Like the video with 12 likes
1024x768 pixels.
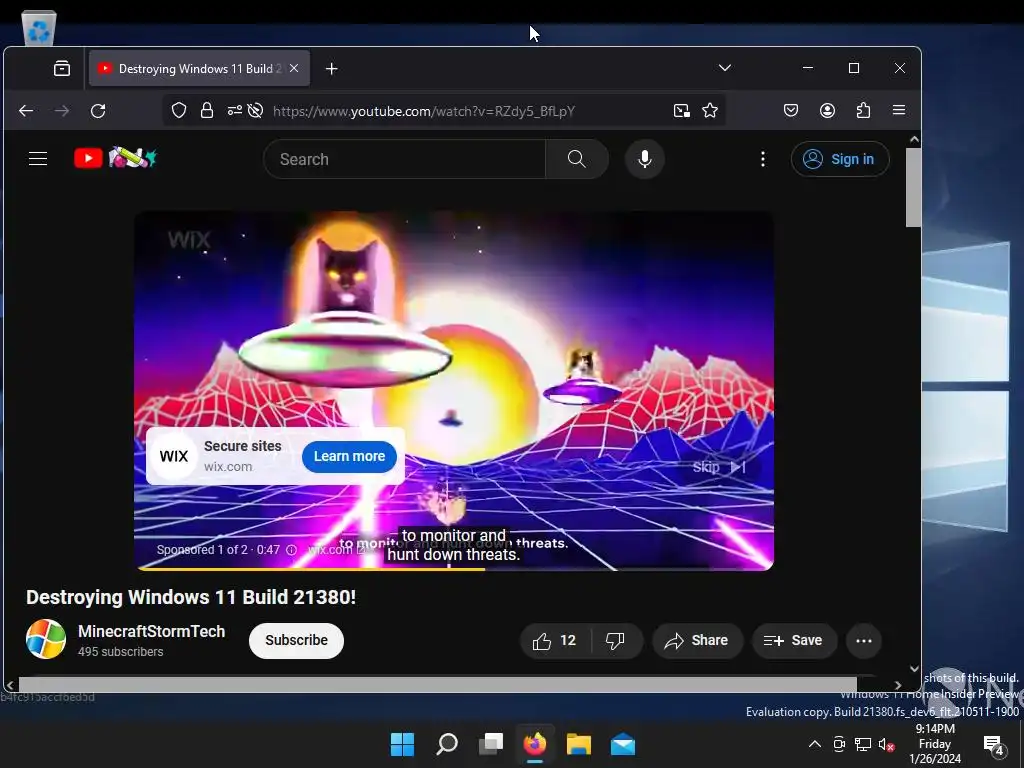click(555, 641)
